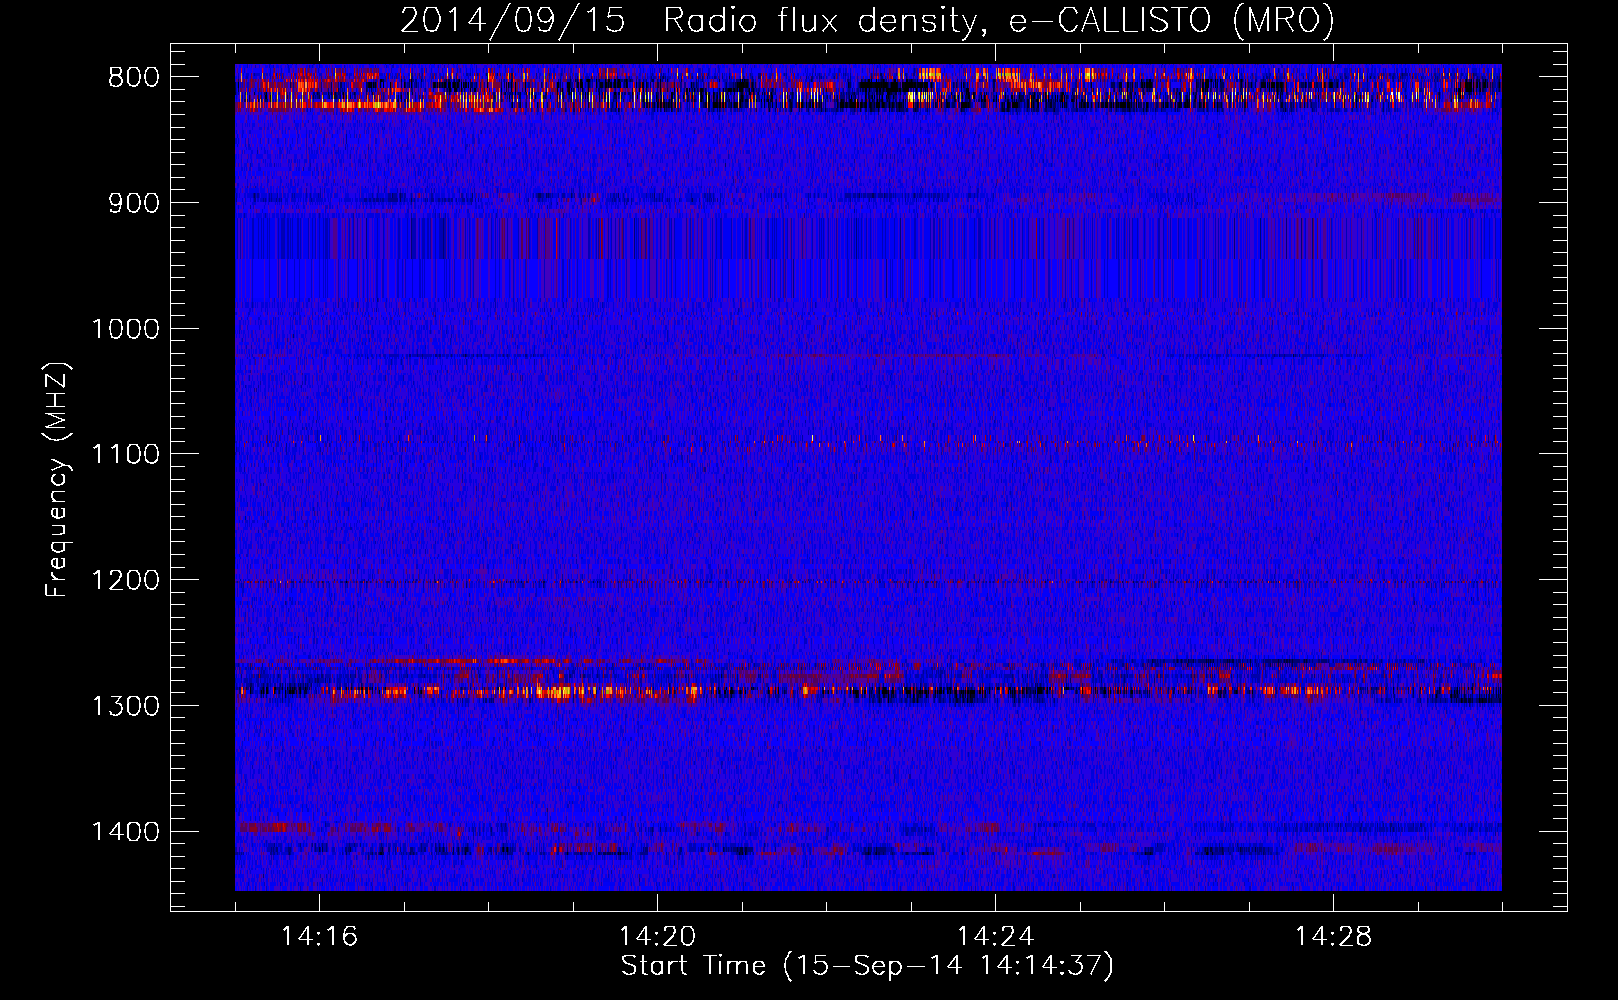
Task: Click the 14:28 time tick label
Action: click(x=1333, y=937)
